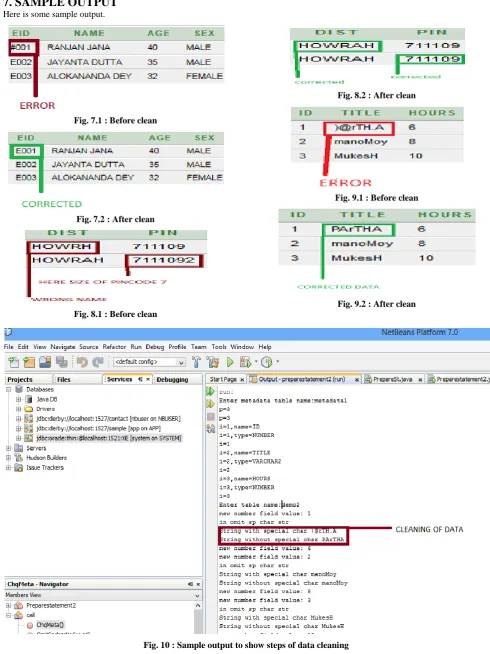
Task: Expand the Drivers node
Action: [x=18, y=409]
